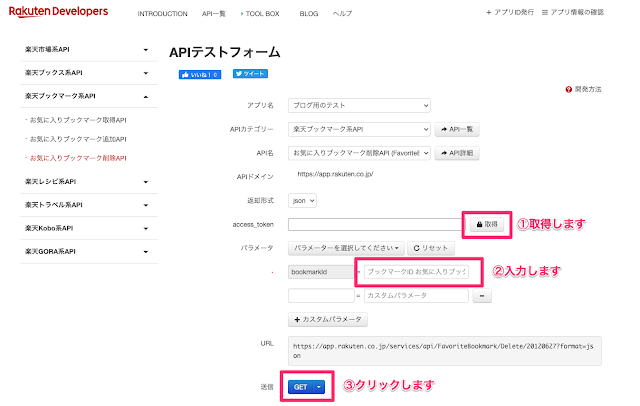This screenshot has height=406, width=640.
Task: Open the INTRODUCTION menu item
Action: point(162,14)
